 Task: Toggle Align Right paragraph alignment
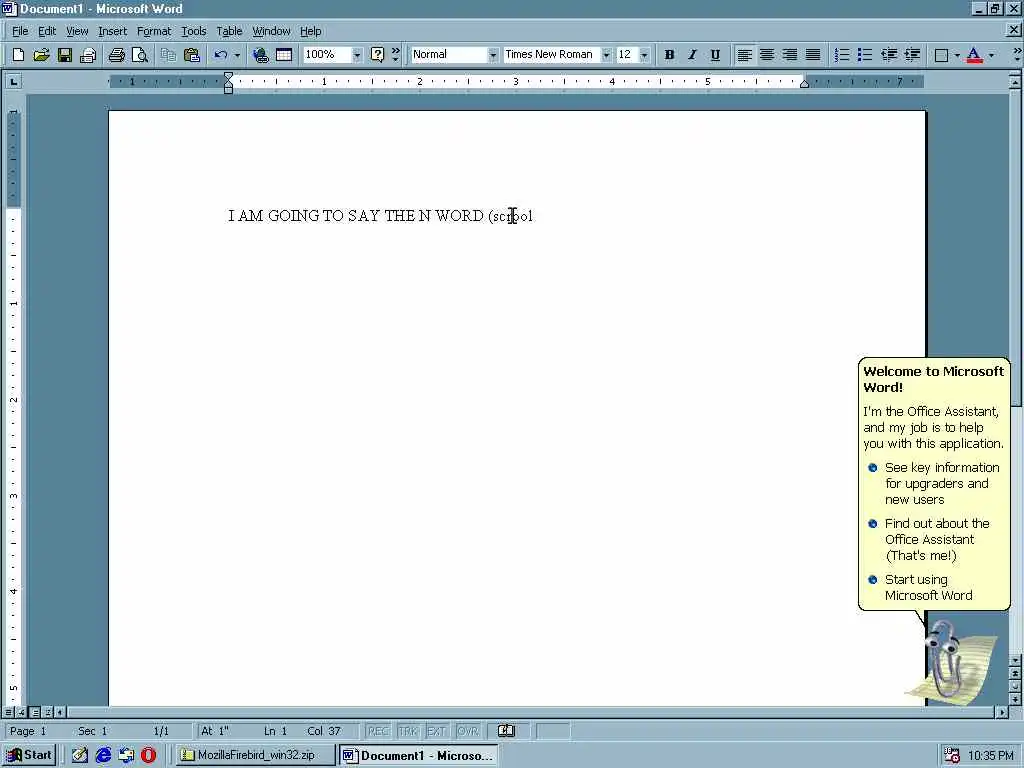click(x=790, y=55)
